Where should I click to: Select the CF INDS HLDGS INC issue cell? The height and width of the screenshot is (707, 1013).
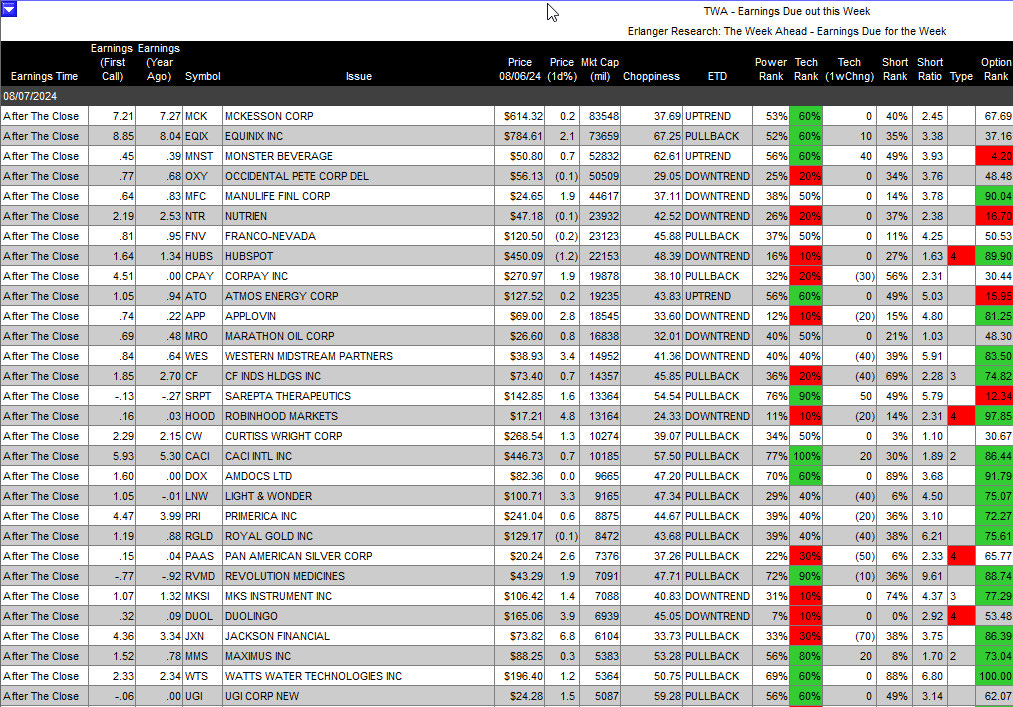tap(359, 377)
